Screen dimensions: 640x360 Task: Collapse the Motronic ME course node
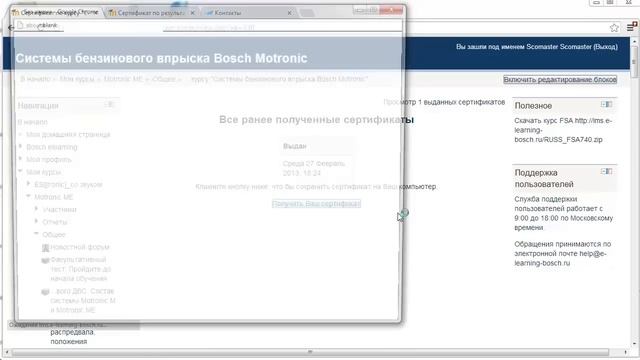pyautogui.click(x=29, y=196)
